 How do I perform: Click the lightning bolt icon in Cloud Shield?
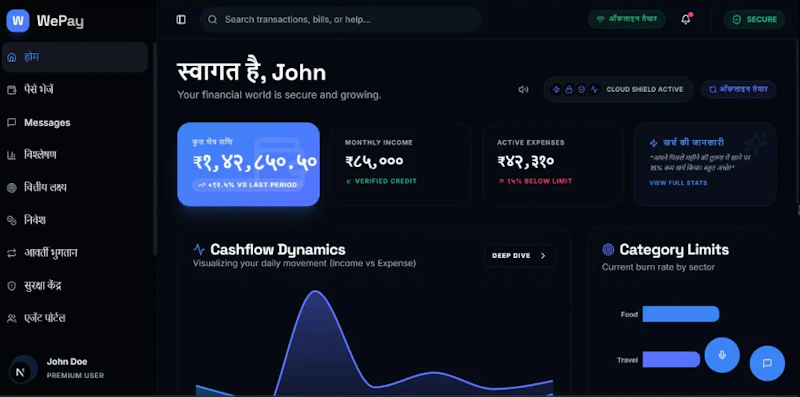(x=556, y=90)
